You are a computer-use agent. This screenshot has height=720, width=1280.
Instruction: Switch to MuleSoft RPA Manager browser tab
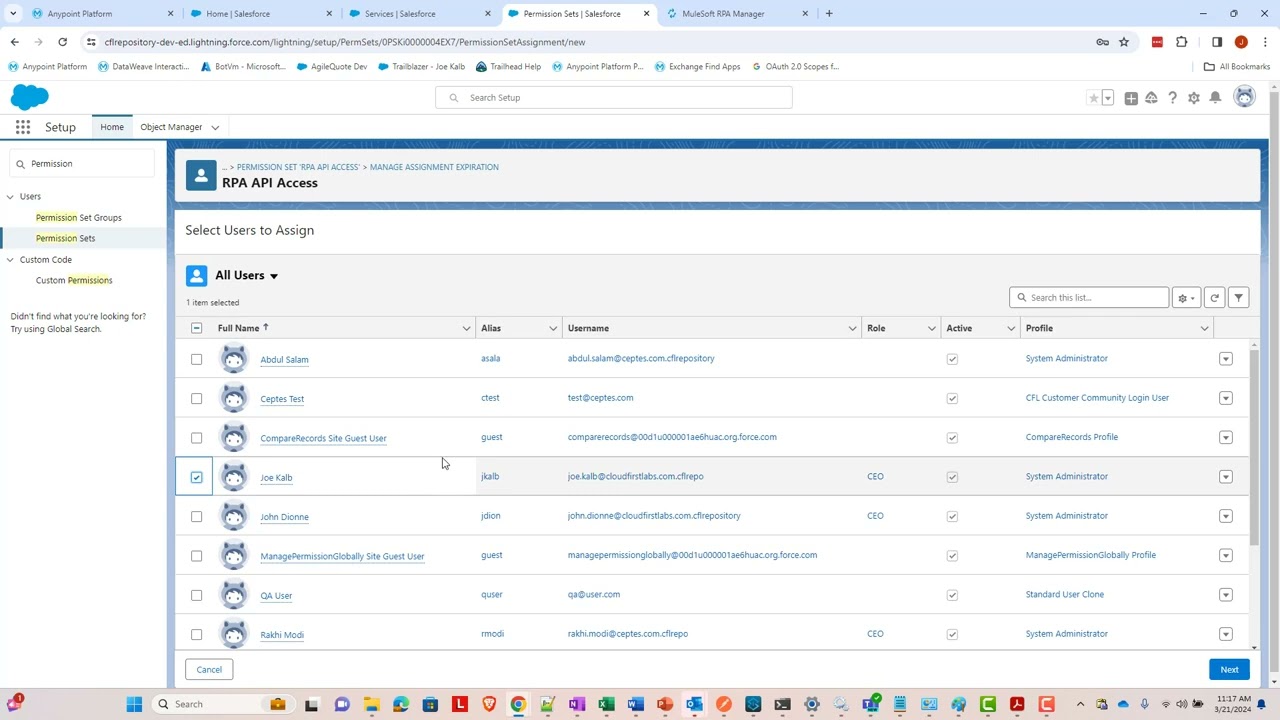(734, 13)
